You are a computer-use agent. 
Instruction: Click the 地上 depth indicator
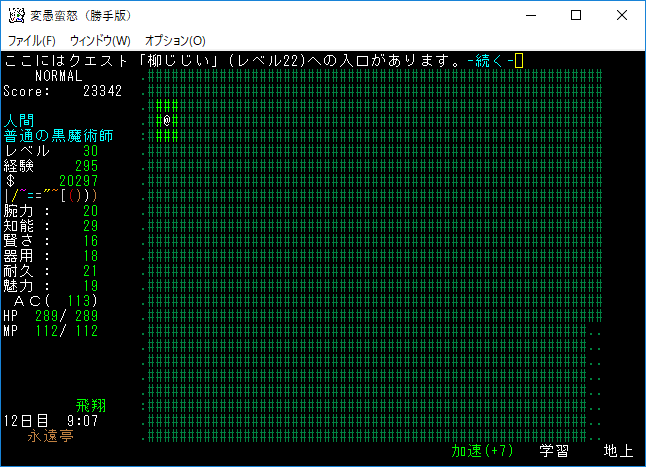click(619, 451)
